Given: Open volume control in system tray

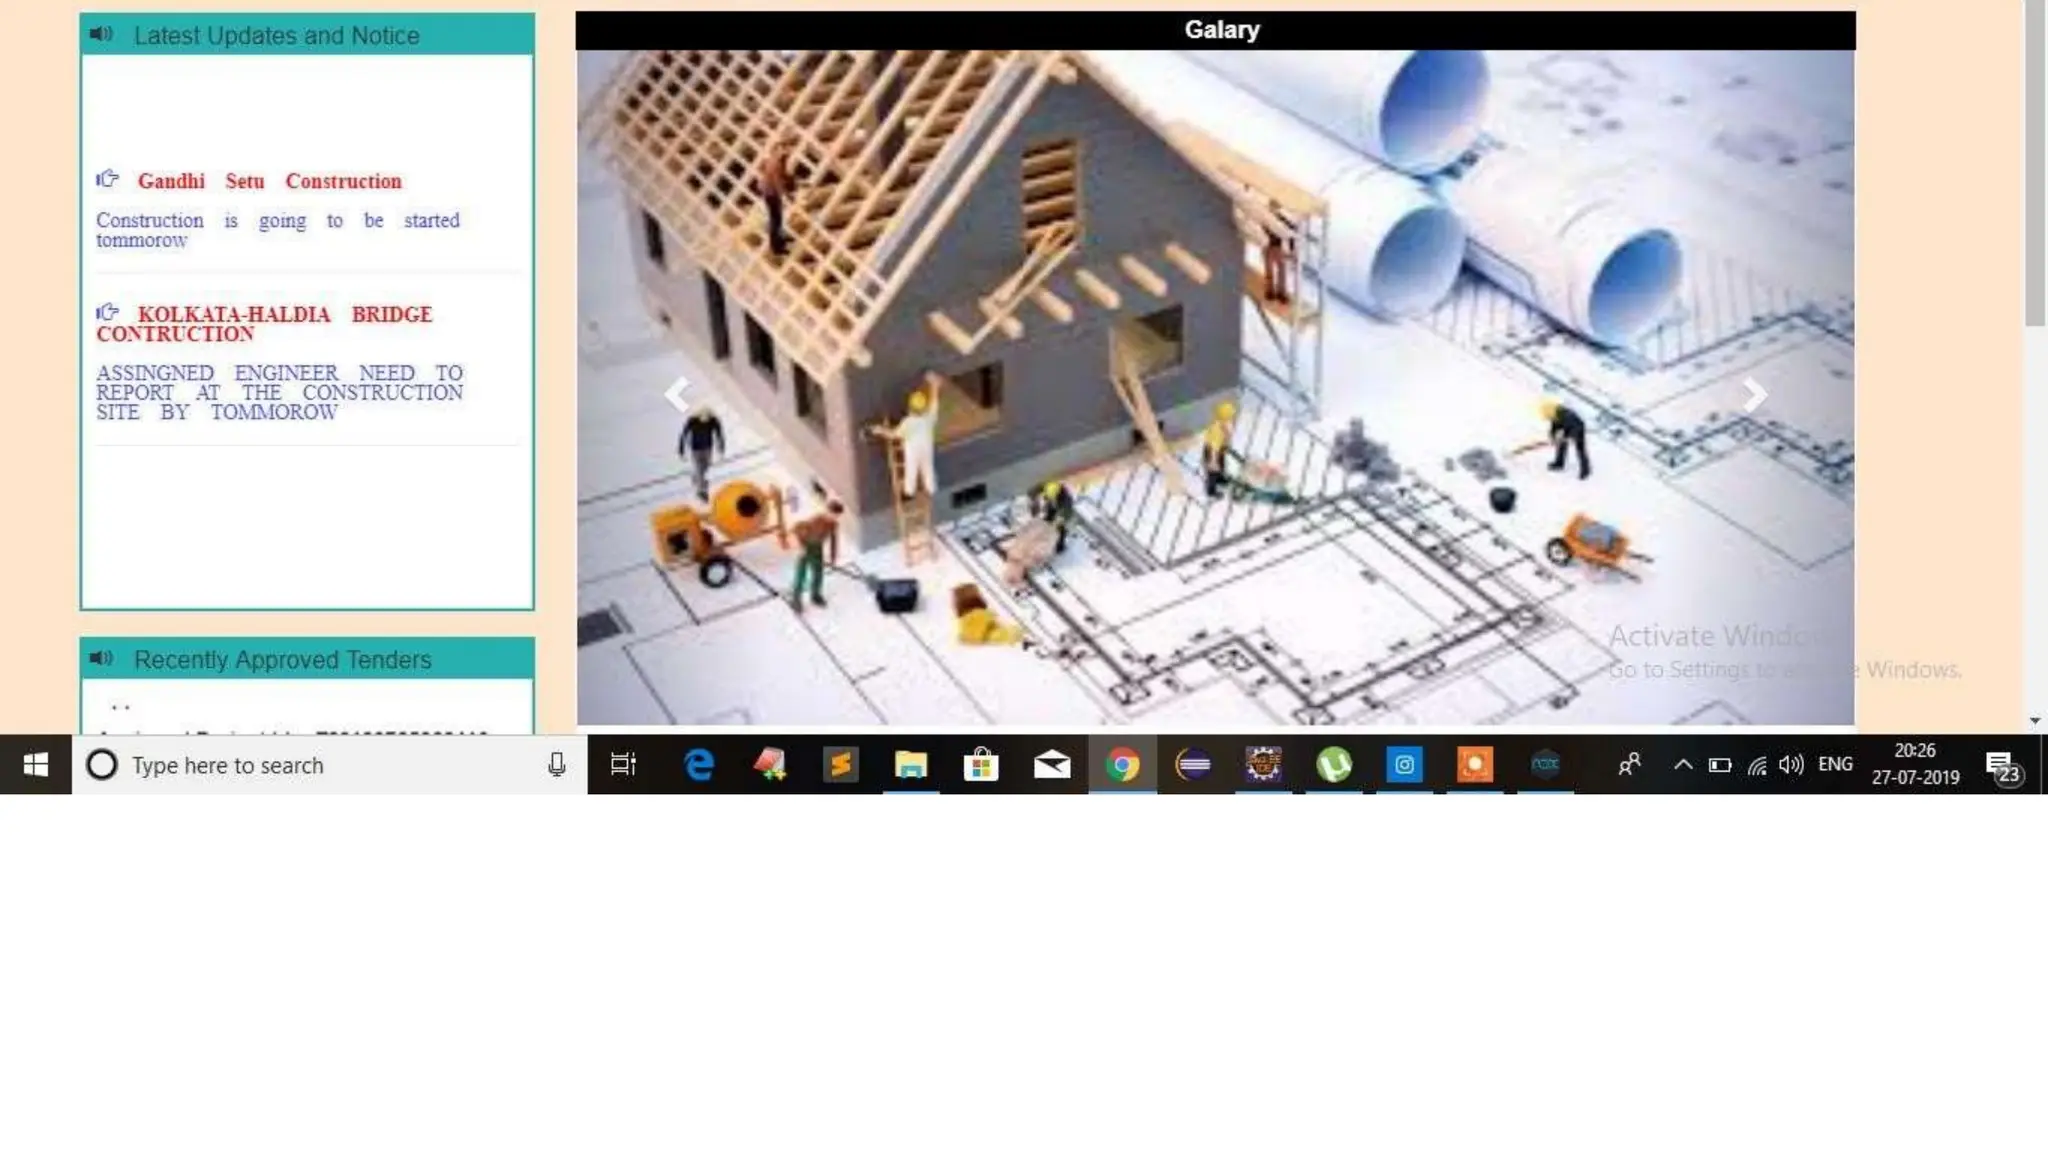Looking at the screenshot, I should 1791,765.
